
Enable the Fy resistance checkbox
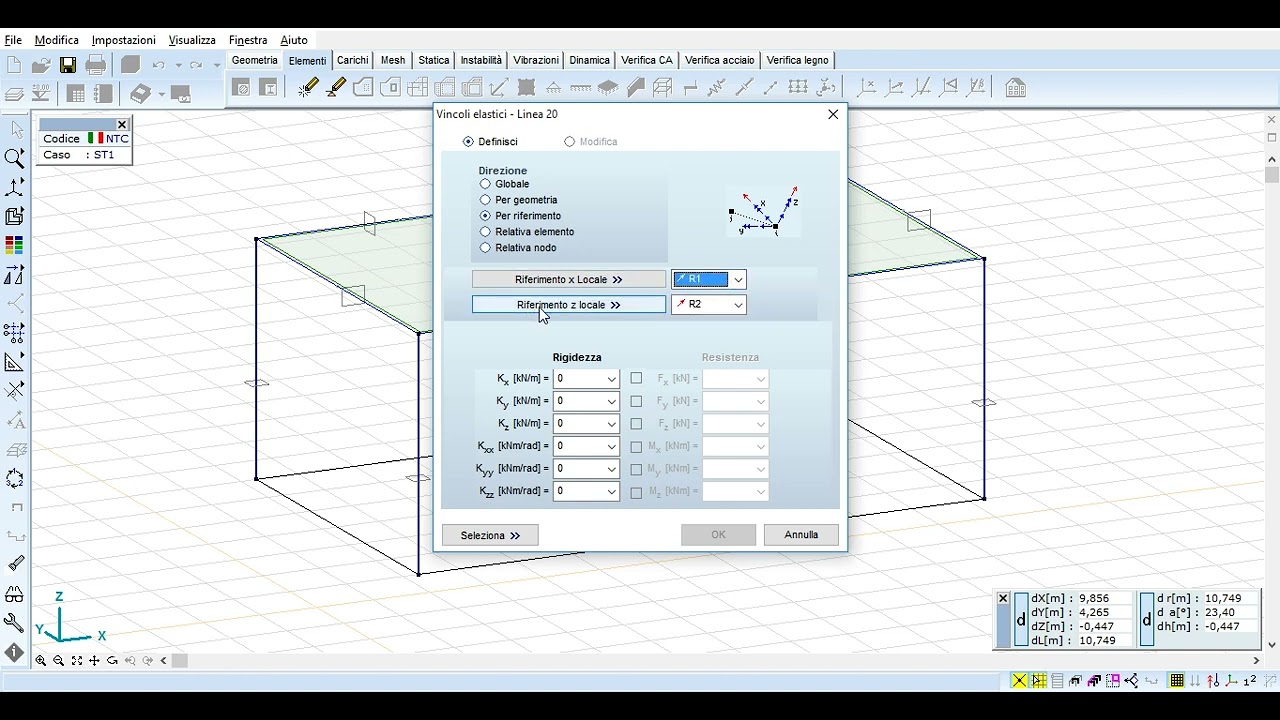pyautogui.click(x=636, y=401)
